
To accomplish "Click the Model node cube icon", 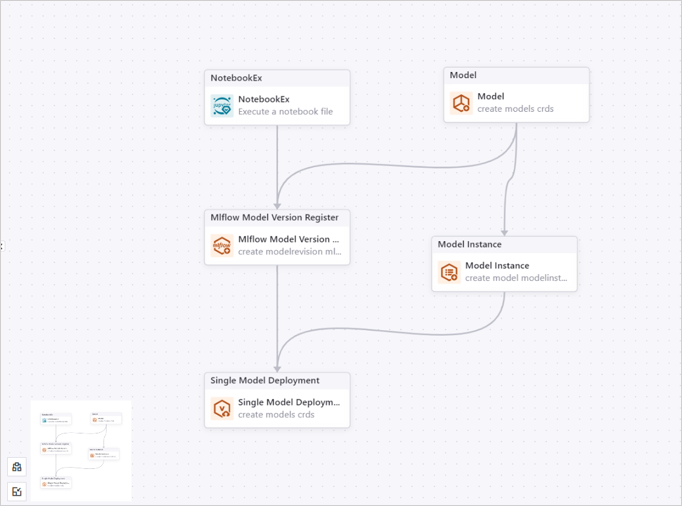I will [x=461, y=103].
